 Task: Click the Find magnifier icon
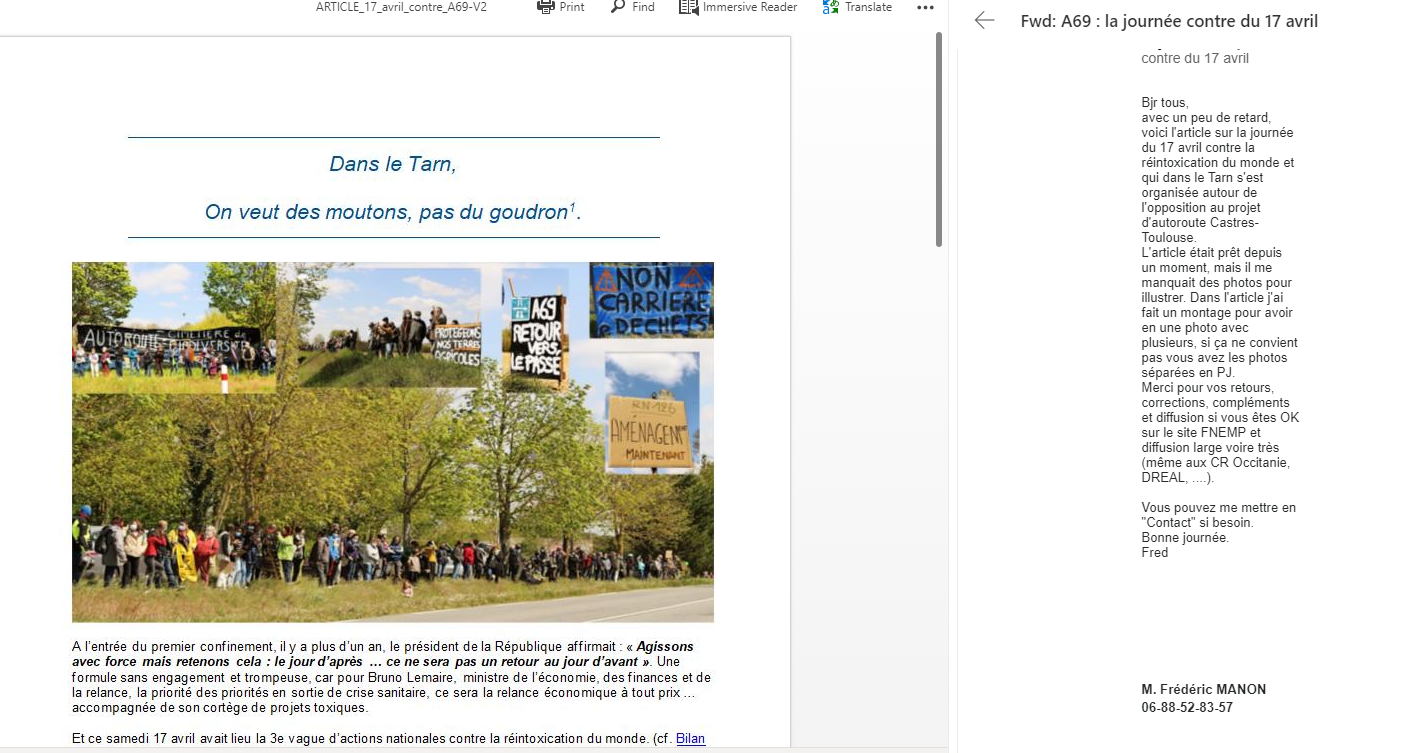(x=618, y=7)
